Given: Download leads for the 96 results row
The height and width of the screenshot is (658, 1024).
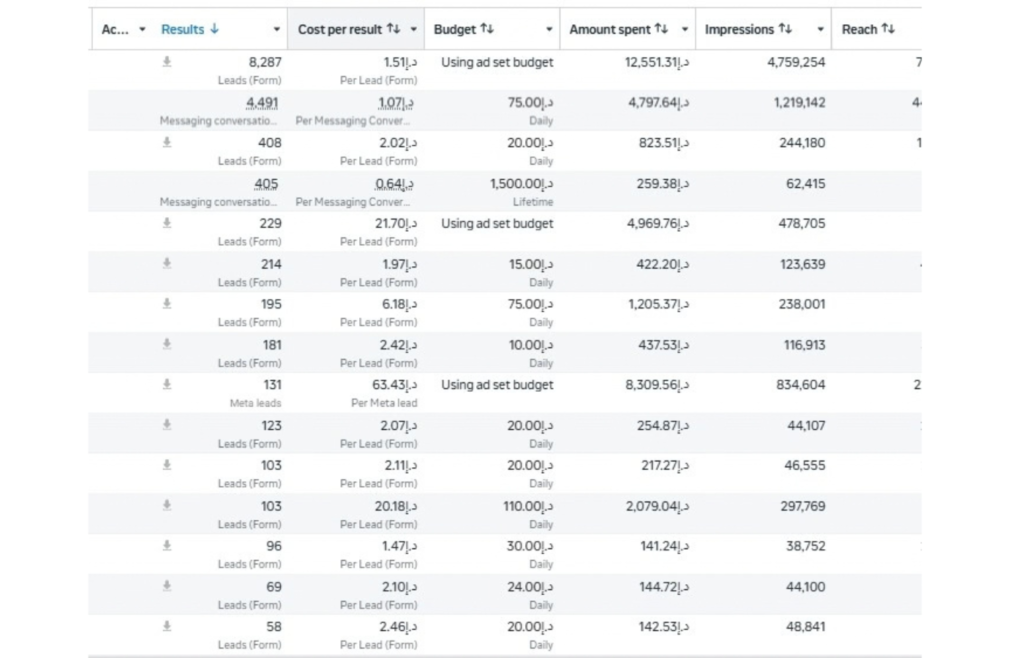Looking at the screenshot, I should pyautogui.click(x=167, y=546).
